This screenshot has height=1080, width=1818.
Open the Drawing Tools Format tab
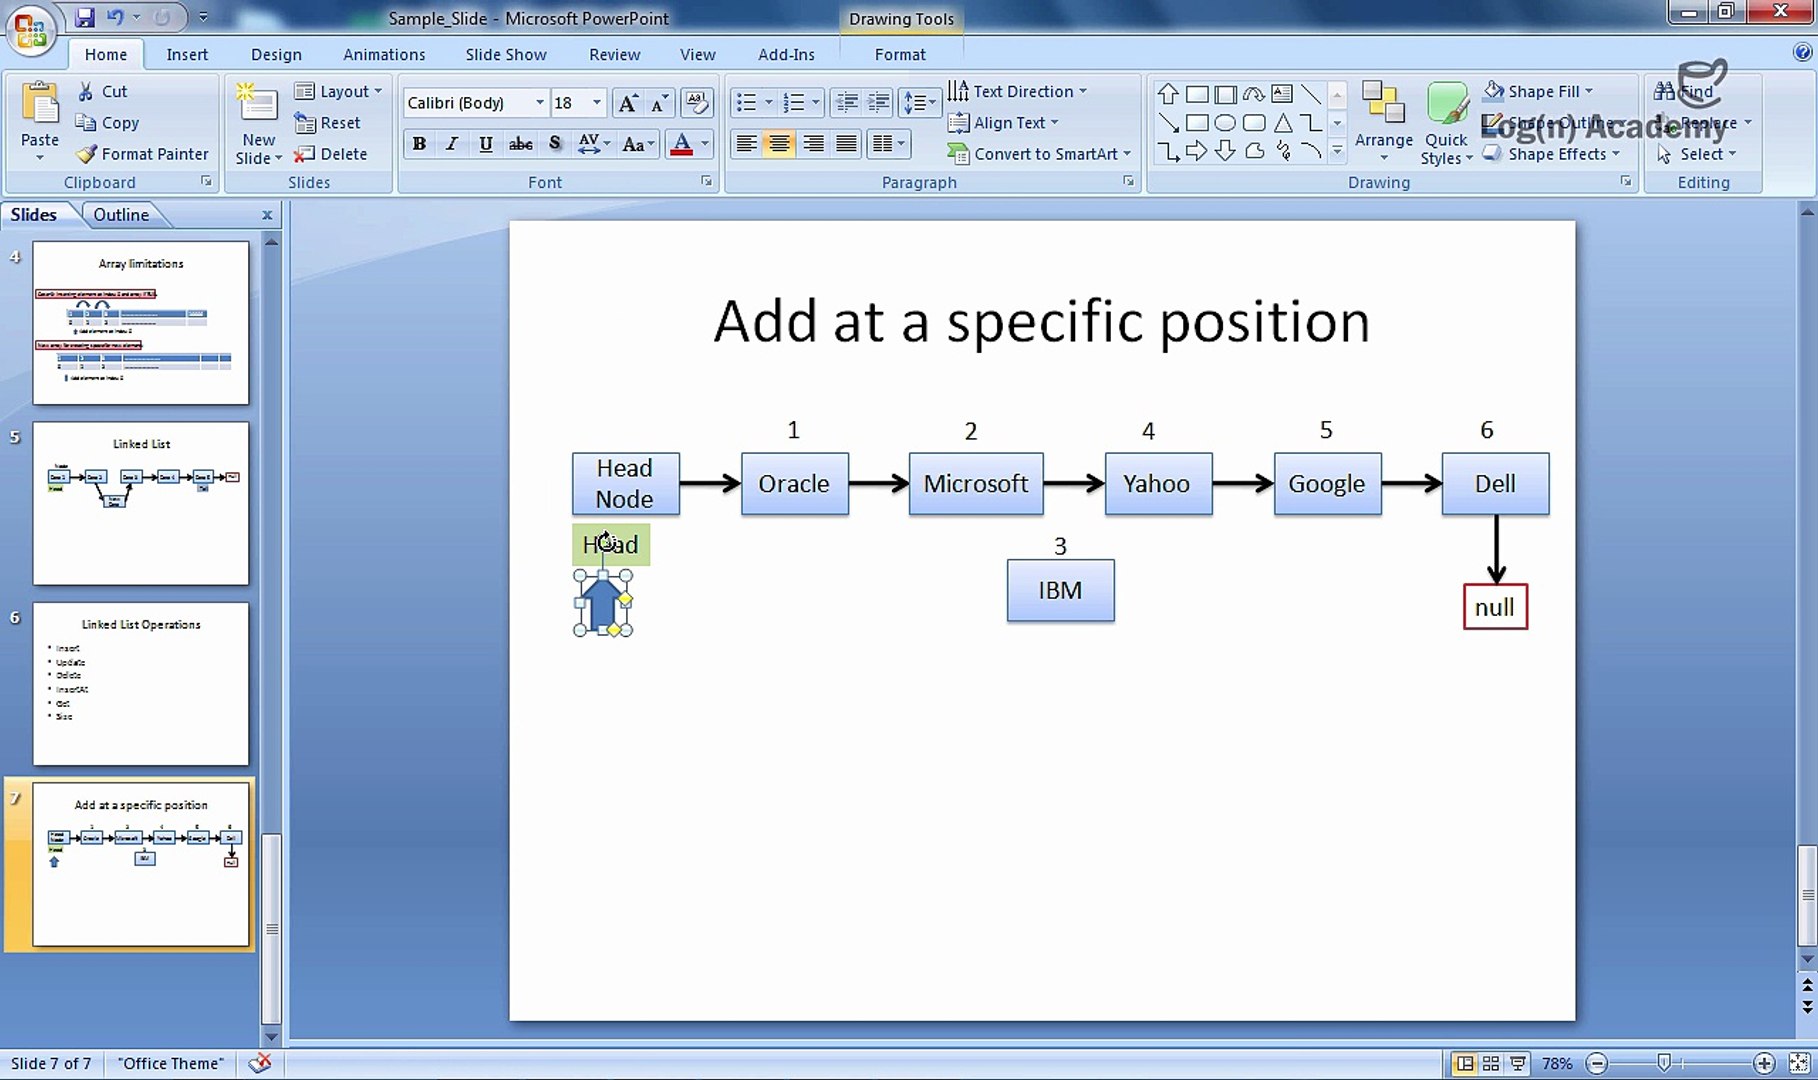(900, 54)
